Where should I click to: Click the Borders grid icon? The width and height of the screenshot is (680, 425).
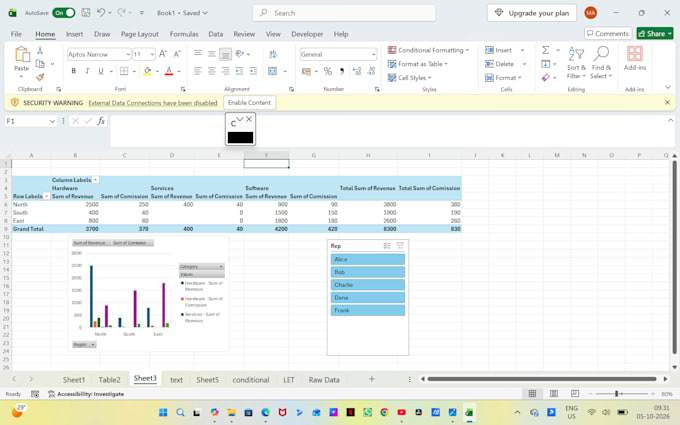tap(124, 71)
